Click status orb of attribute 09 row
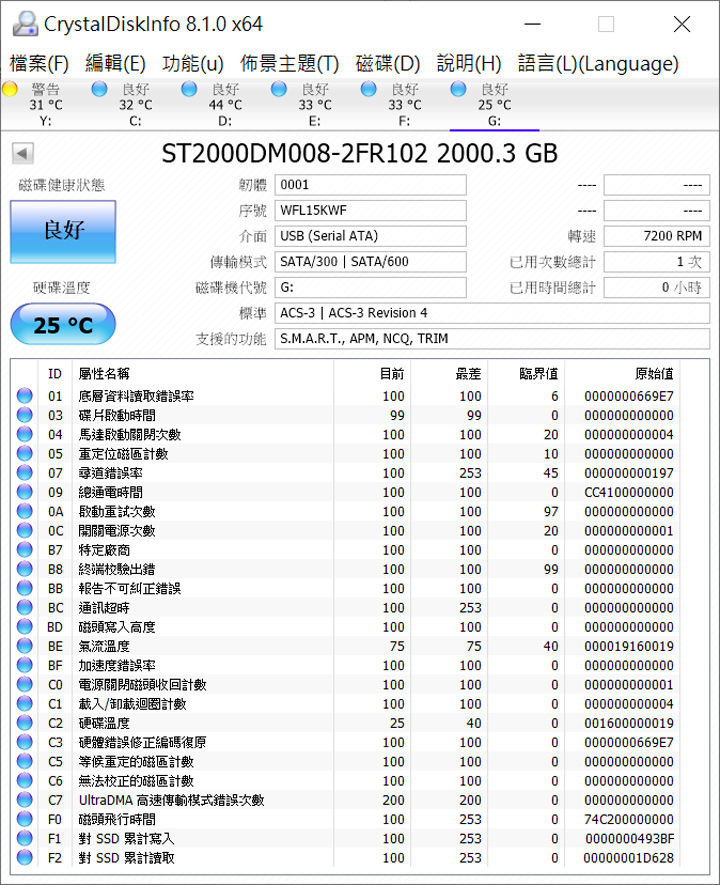Viewport: 720px width, 885px height. pos(25,492)
